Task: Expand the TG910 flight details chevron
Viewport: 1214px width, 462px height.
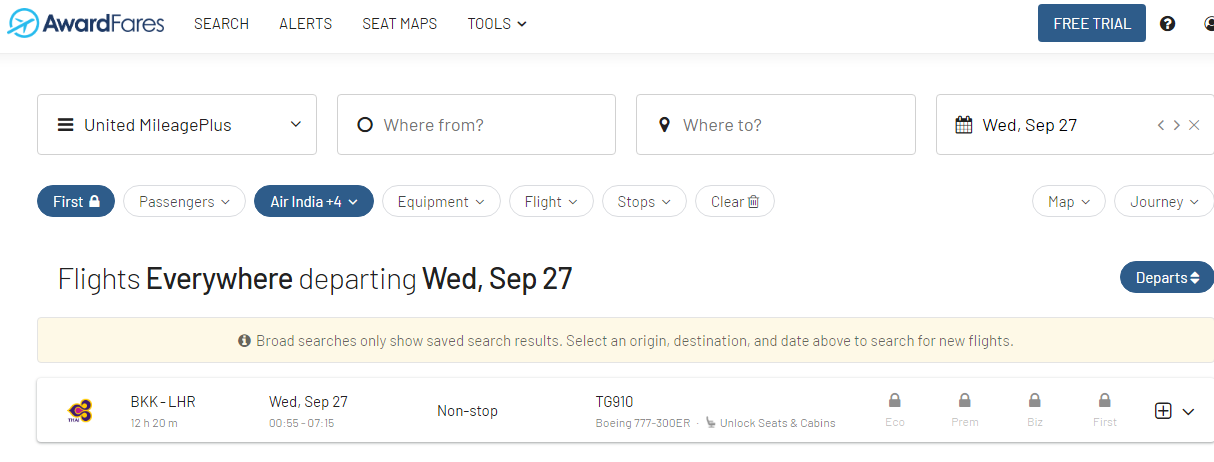Action: click(x=1188, y=411)
